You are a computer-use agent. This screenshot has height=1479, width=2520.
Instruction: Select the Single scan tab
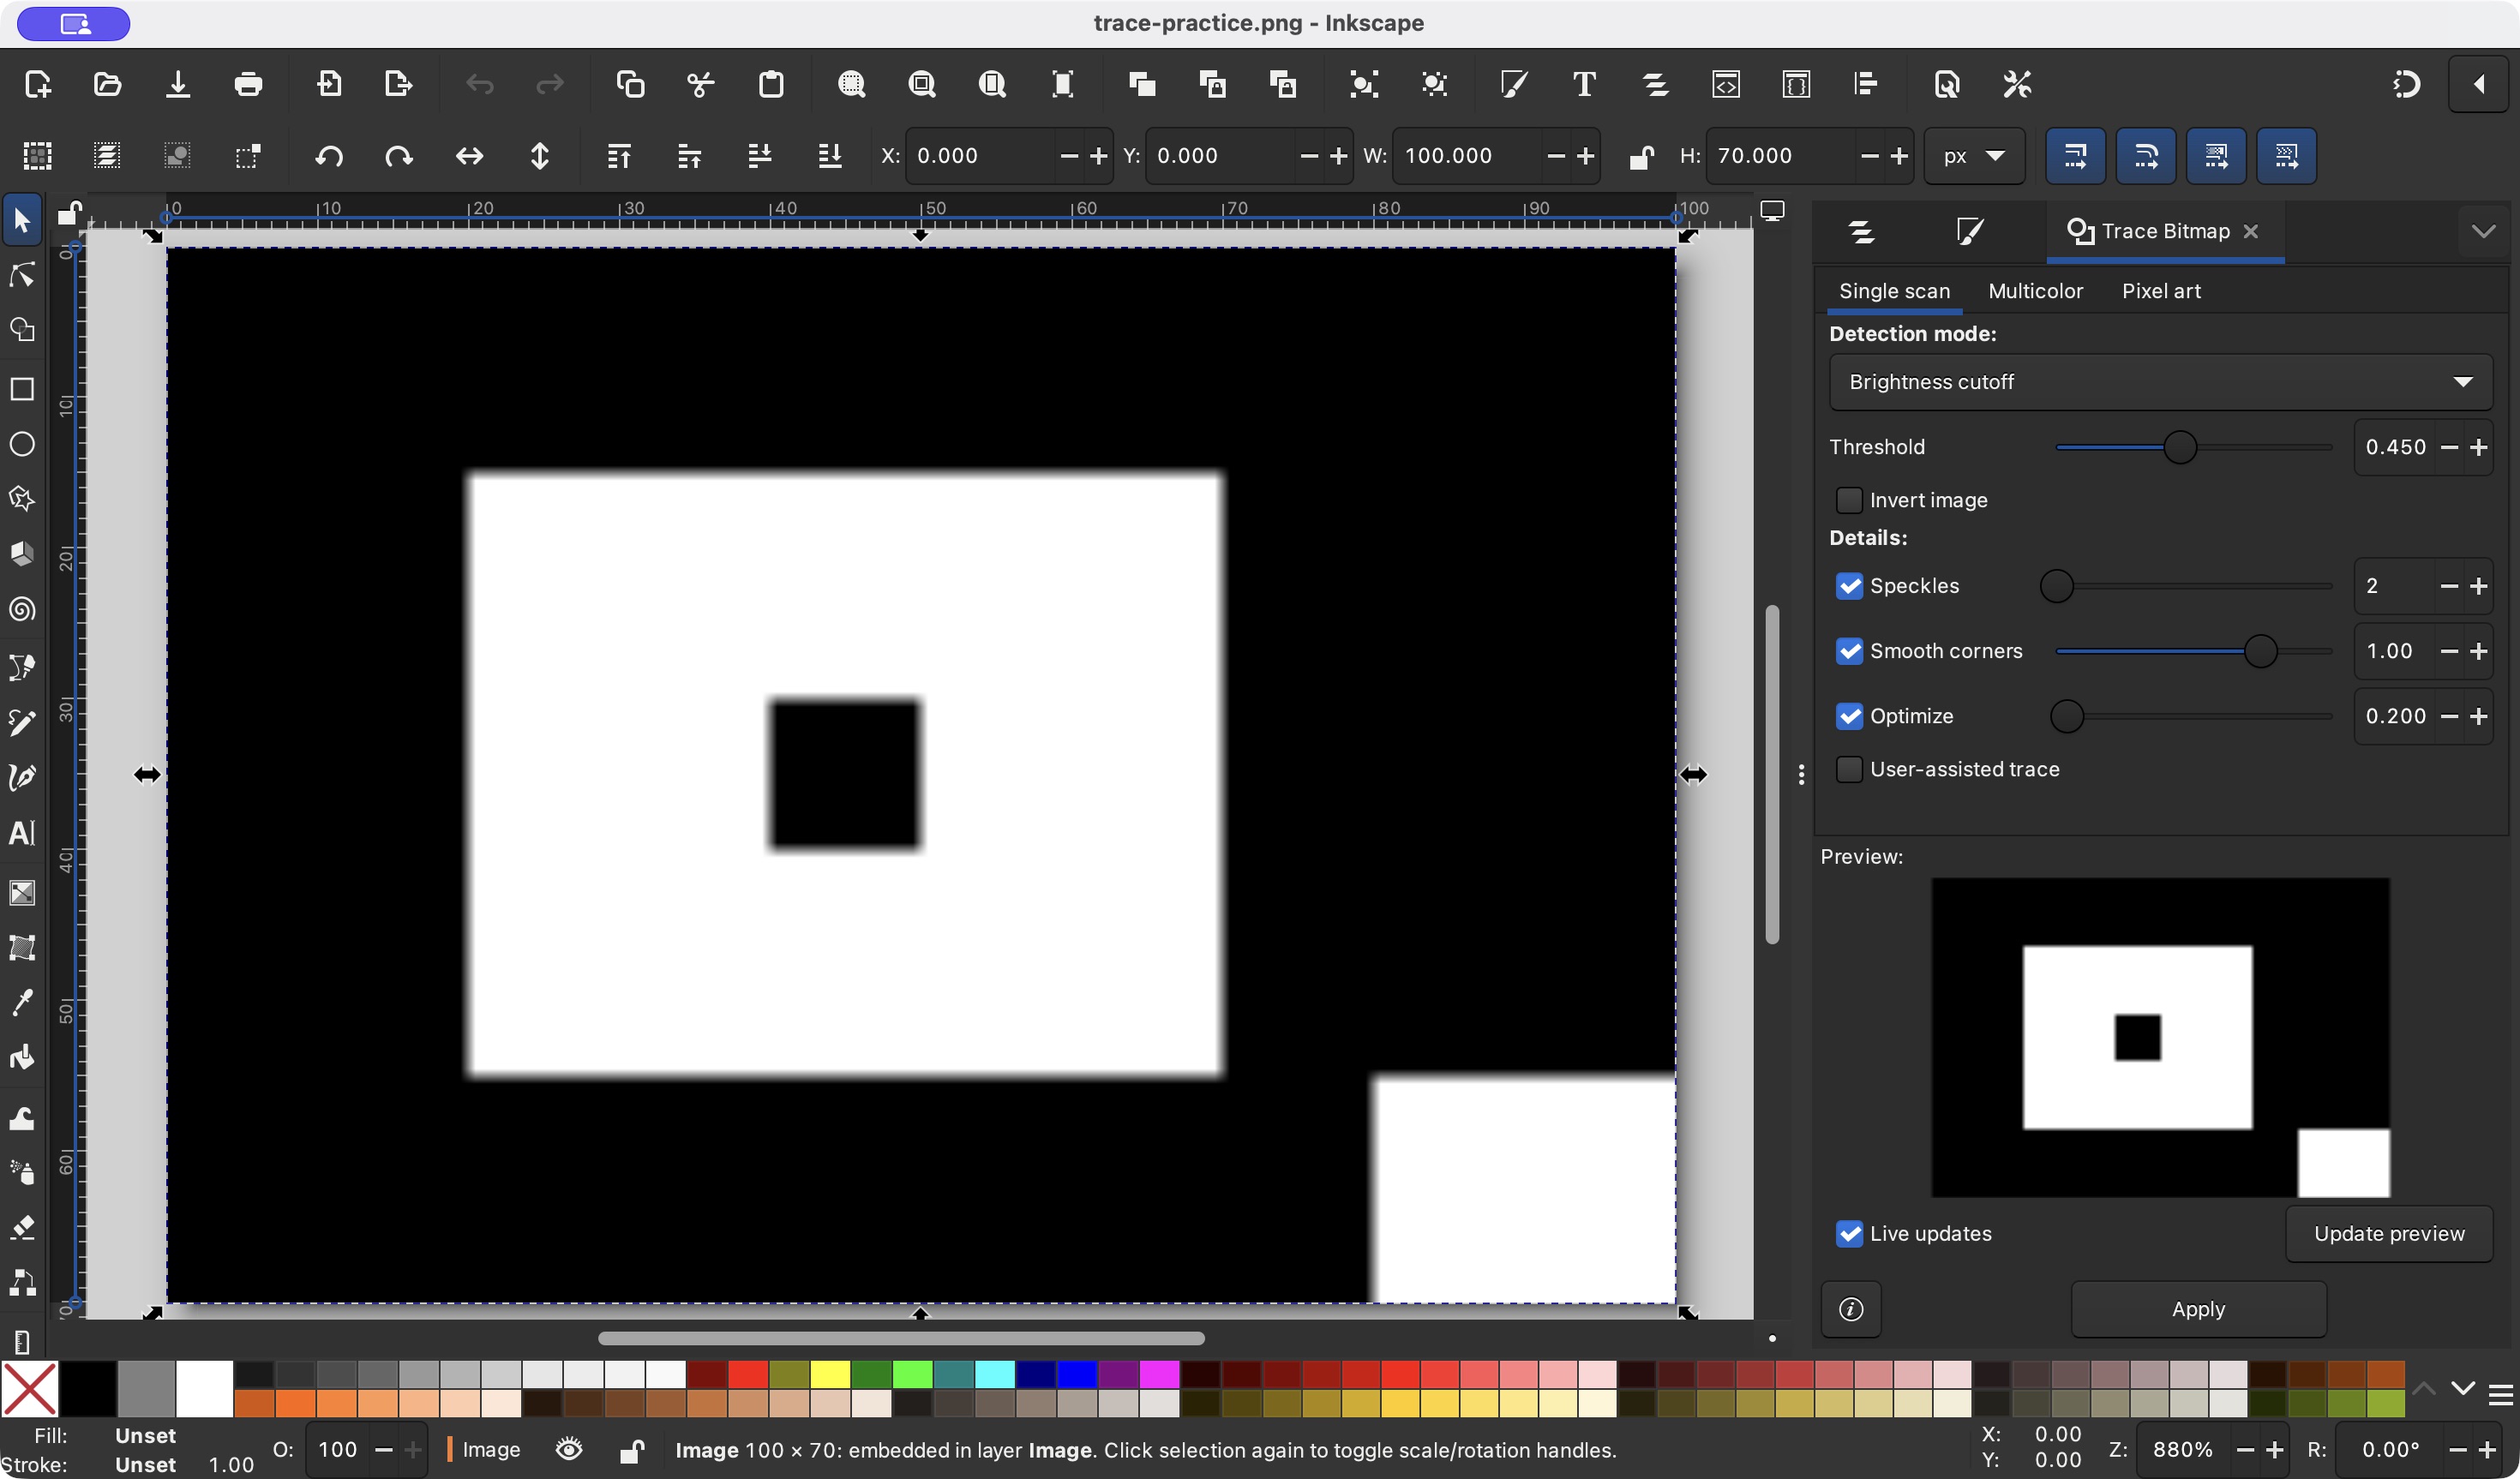pyautogui.click(x=1894, y=291)
